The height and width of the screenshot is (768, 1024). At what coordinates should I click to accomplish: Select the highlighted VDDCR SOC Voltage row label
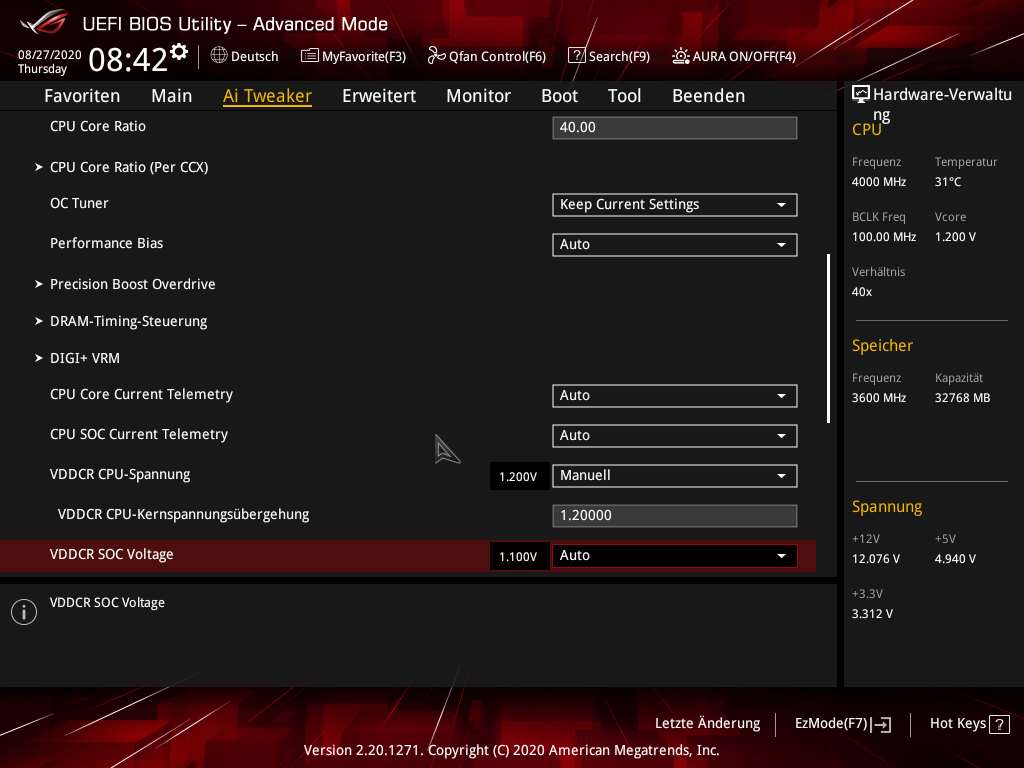[x=112, y=554]
